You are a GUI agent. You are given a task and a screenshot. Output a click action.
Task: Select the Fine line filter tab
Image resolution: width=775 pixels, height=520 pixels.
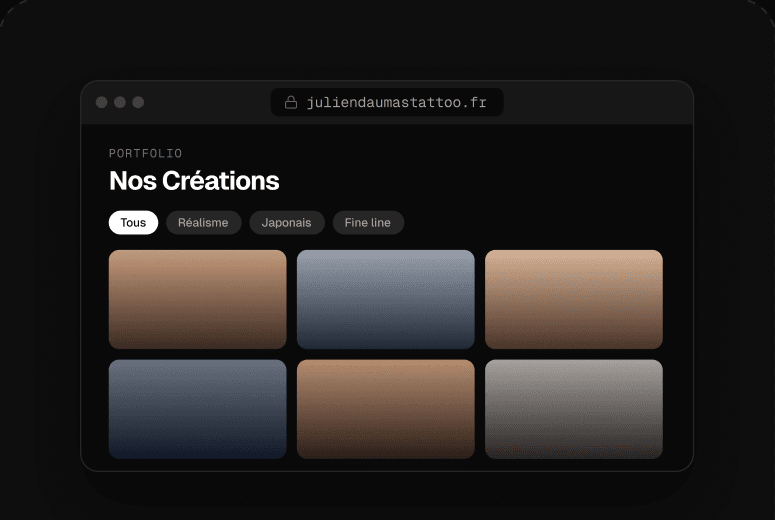368,222
